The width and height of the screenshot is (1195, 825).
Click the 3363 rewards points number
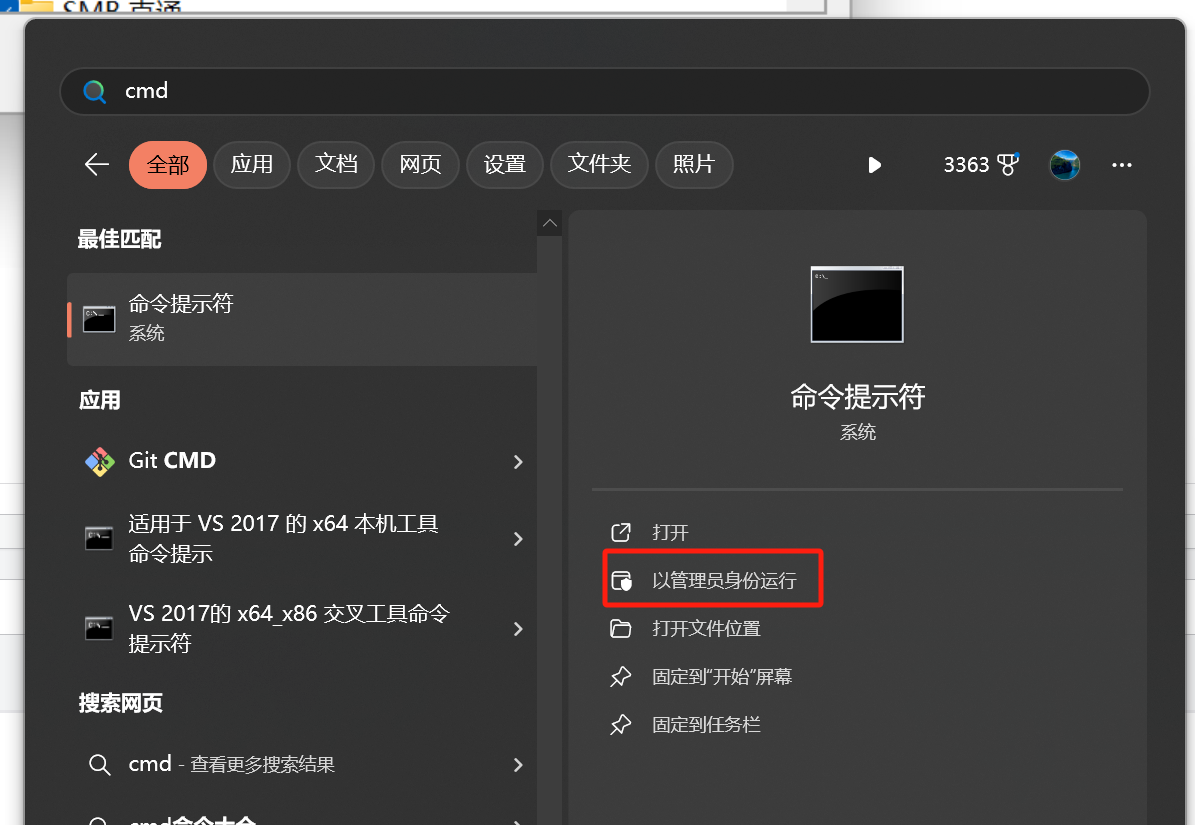(966, 165)
